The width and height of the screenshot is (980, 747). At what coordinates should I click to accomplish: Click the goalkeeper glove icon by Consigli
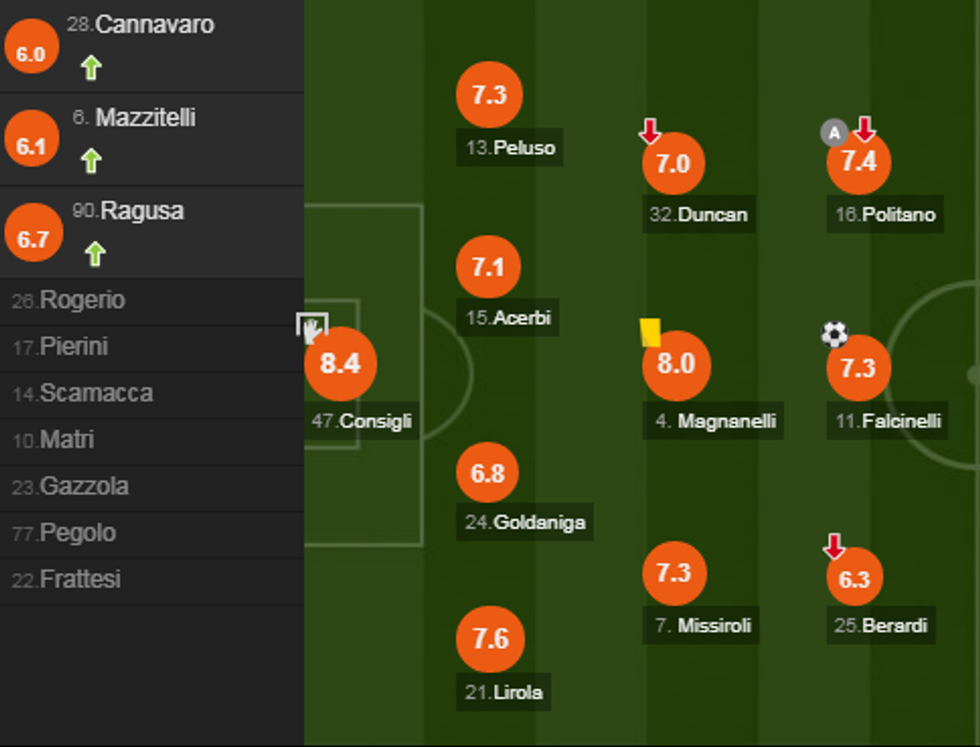pos(312,327)
